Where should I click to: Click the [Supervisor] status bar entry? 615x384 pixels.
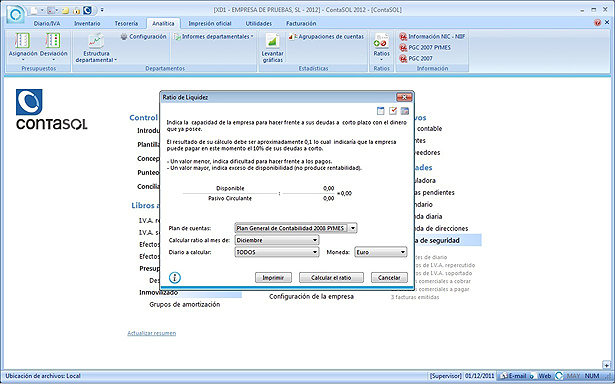(x=446, y=376)
